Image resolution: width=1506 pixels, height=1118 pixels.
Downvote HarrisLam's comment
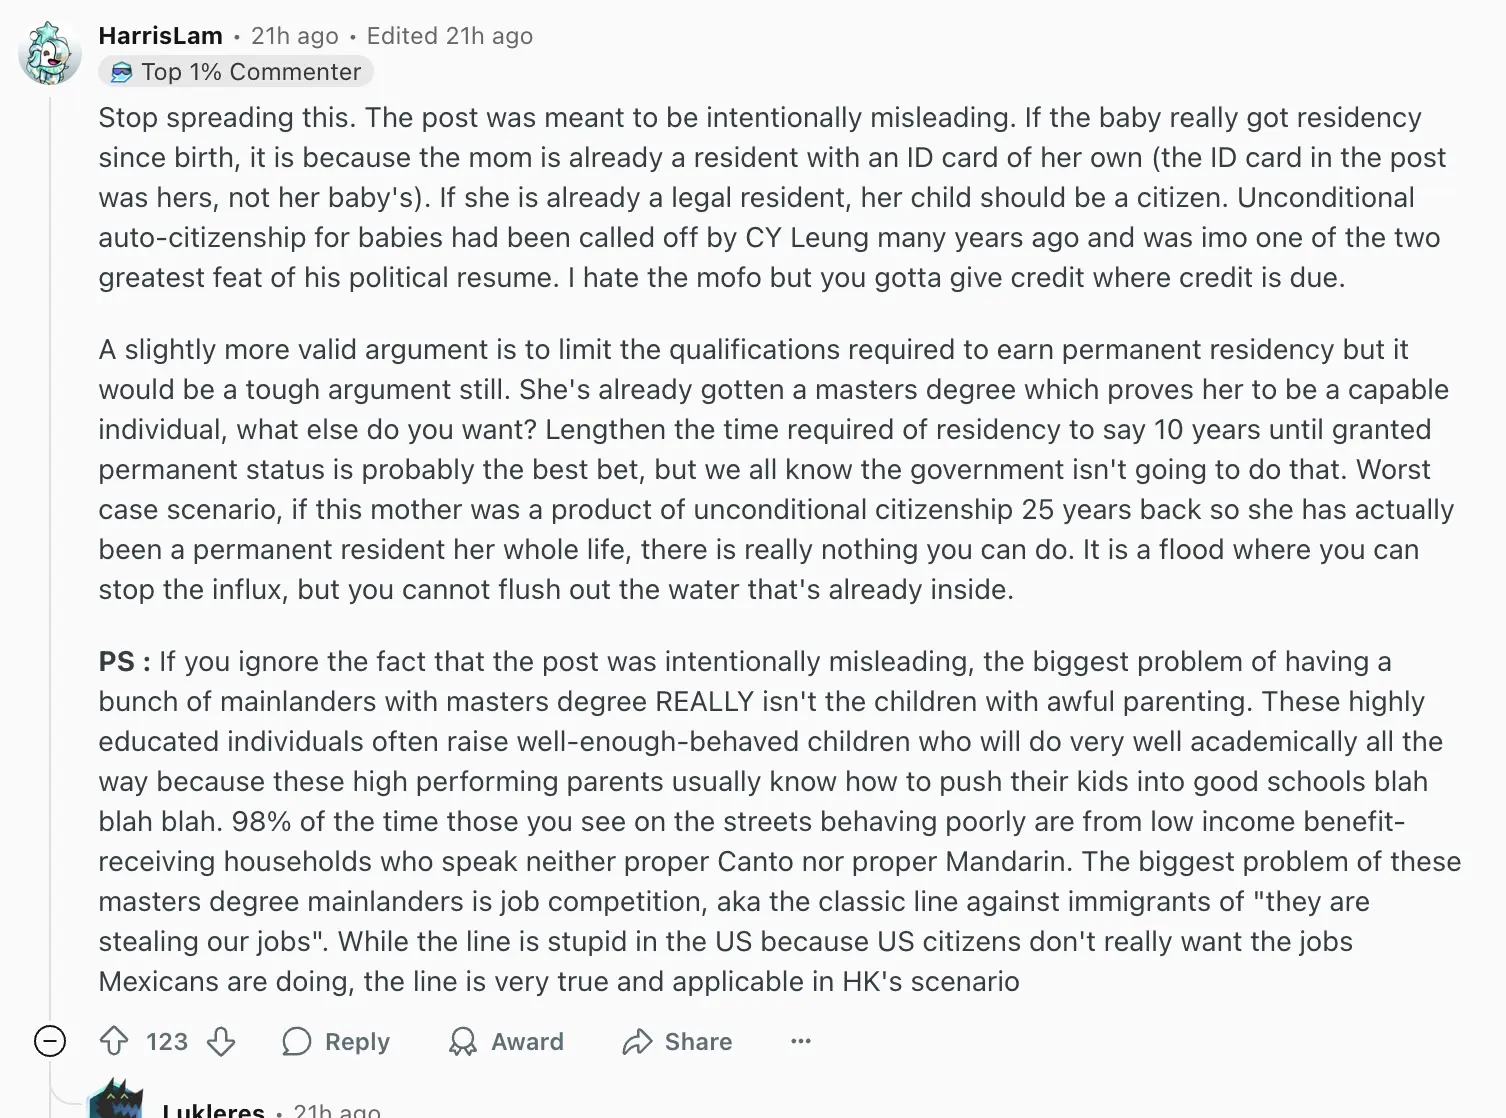click(x=221, y=1042)
